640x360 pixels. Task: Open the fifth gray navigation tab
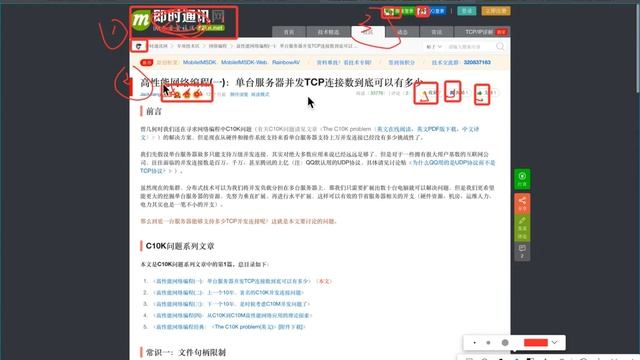coord(436,32)
